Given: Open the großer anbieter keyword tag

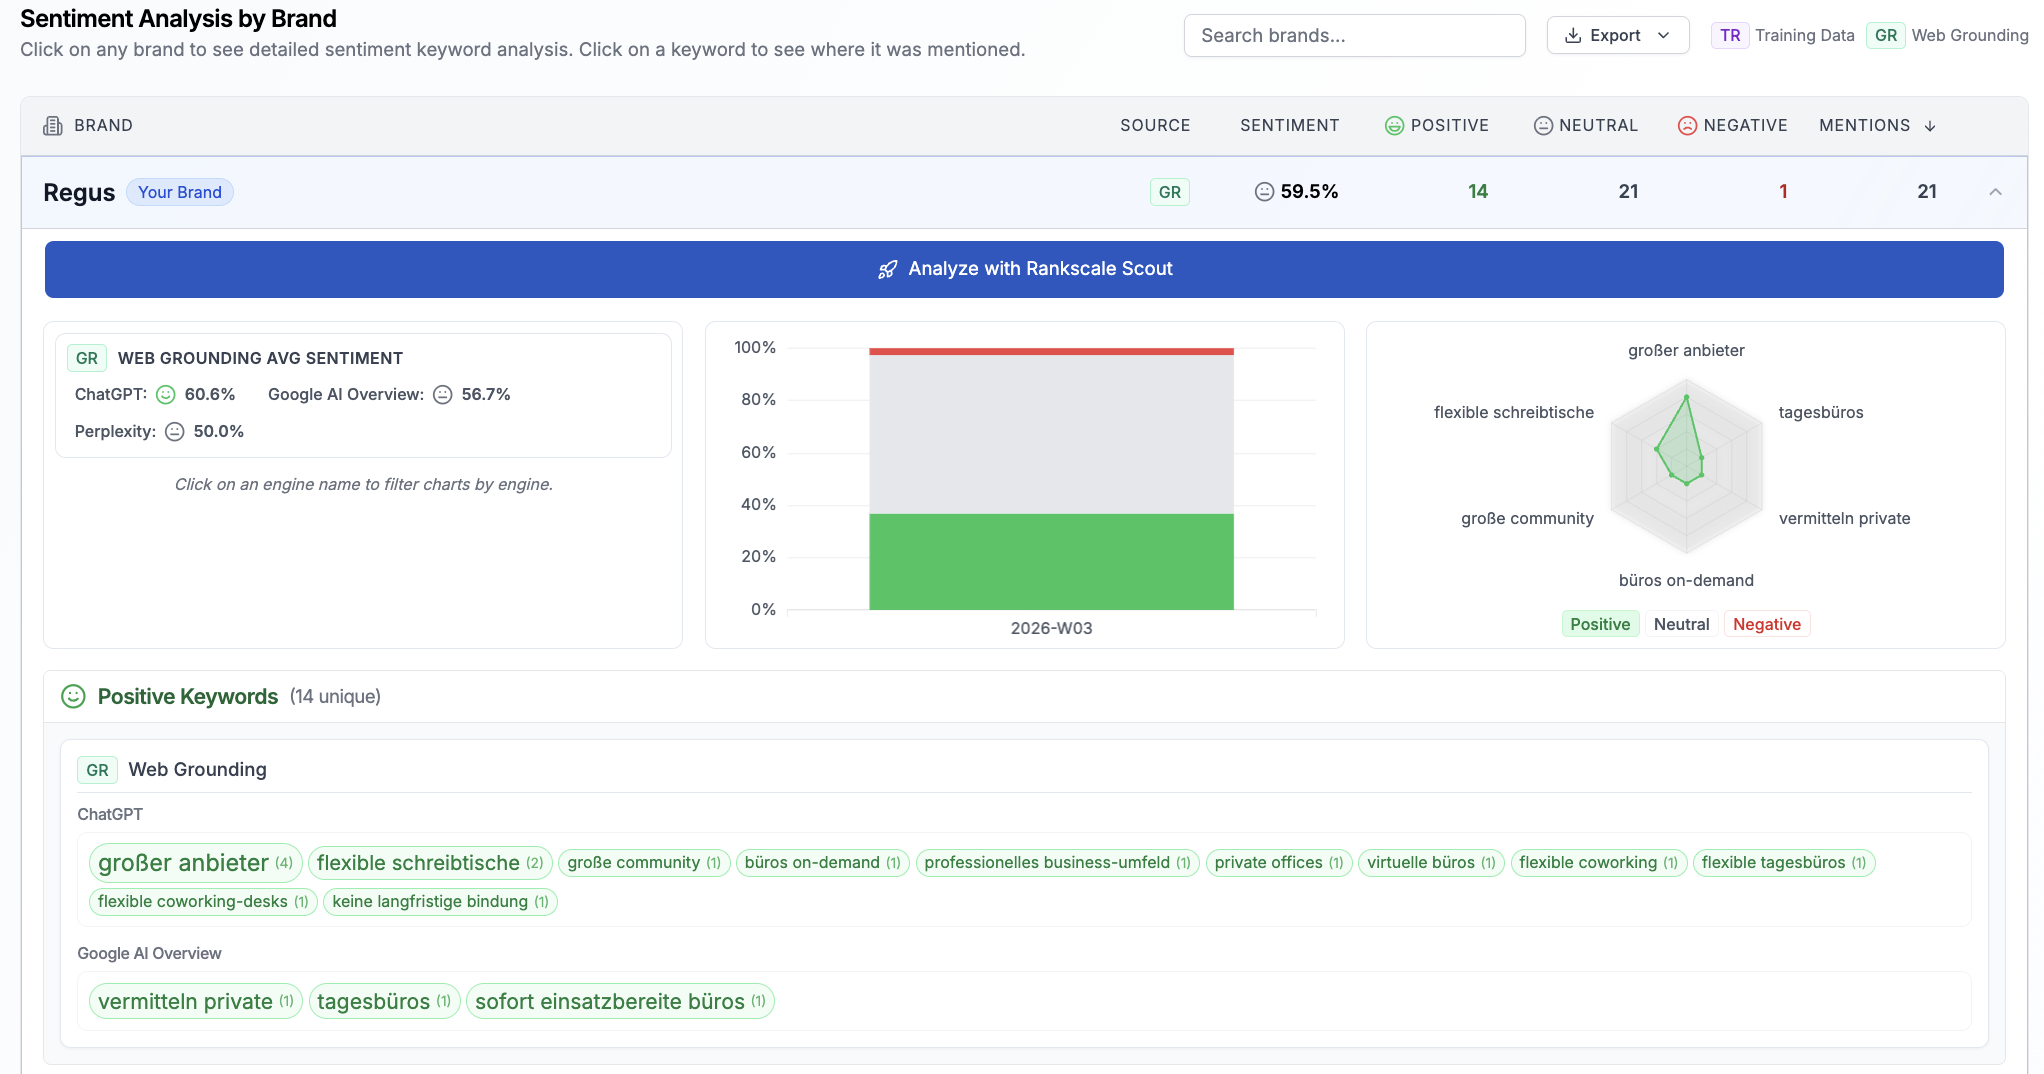Looking at the screenshot, I should (x=195, y=863).
